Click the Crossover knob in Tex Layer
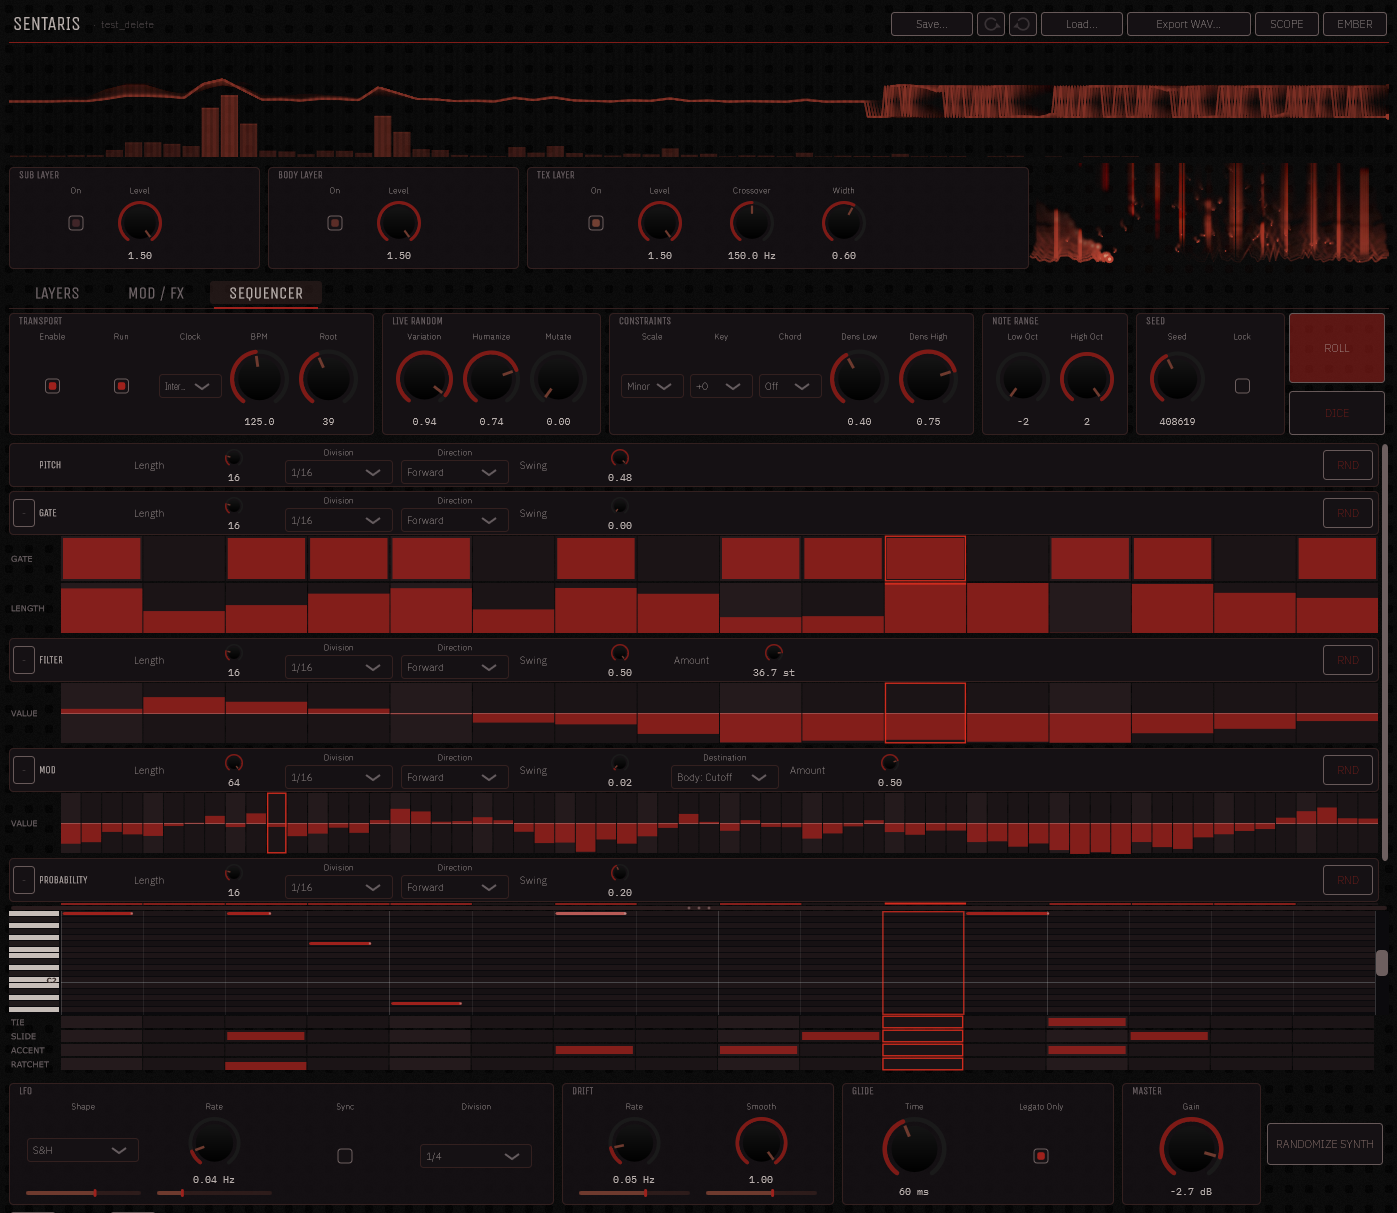This screenshot has height=1213, width=1397. (751, 222)
